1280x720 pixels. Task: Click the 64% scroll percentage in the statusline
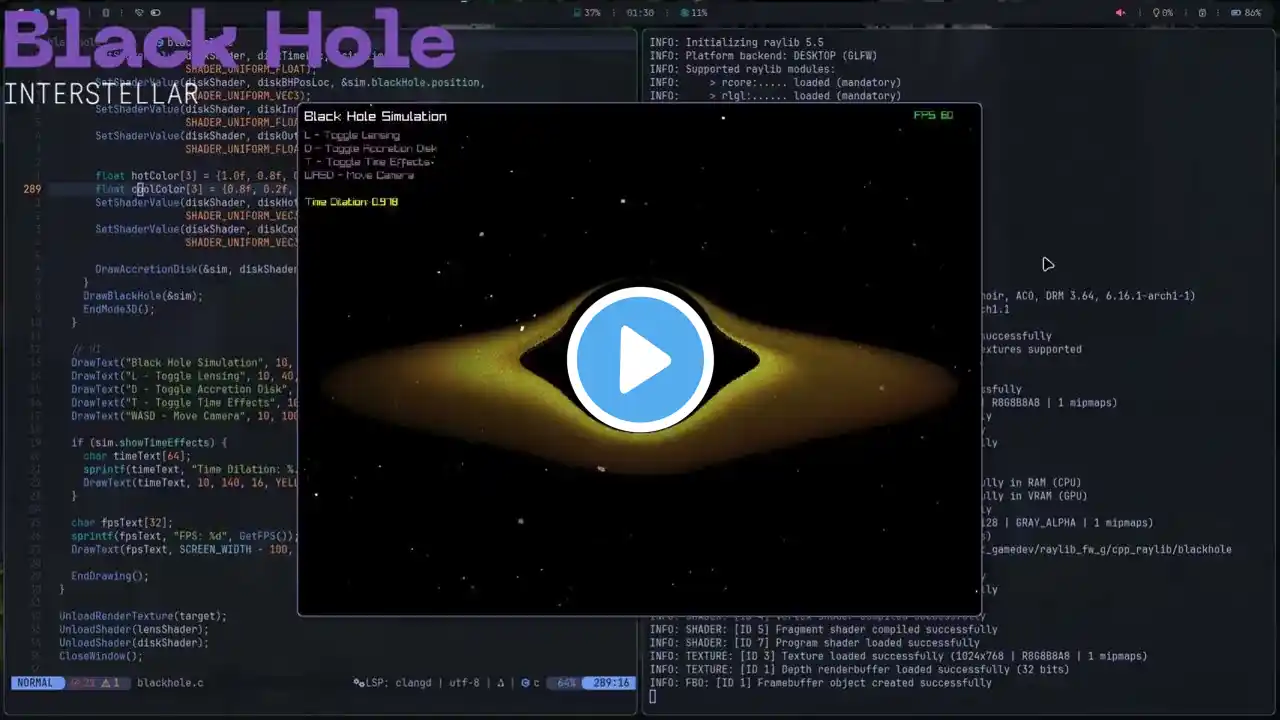(x=566, y=683)
